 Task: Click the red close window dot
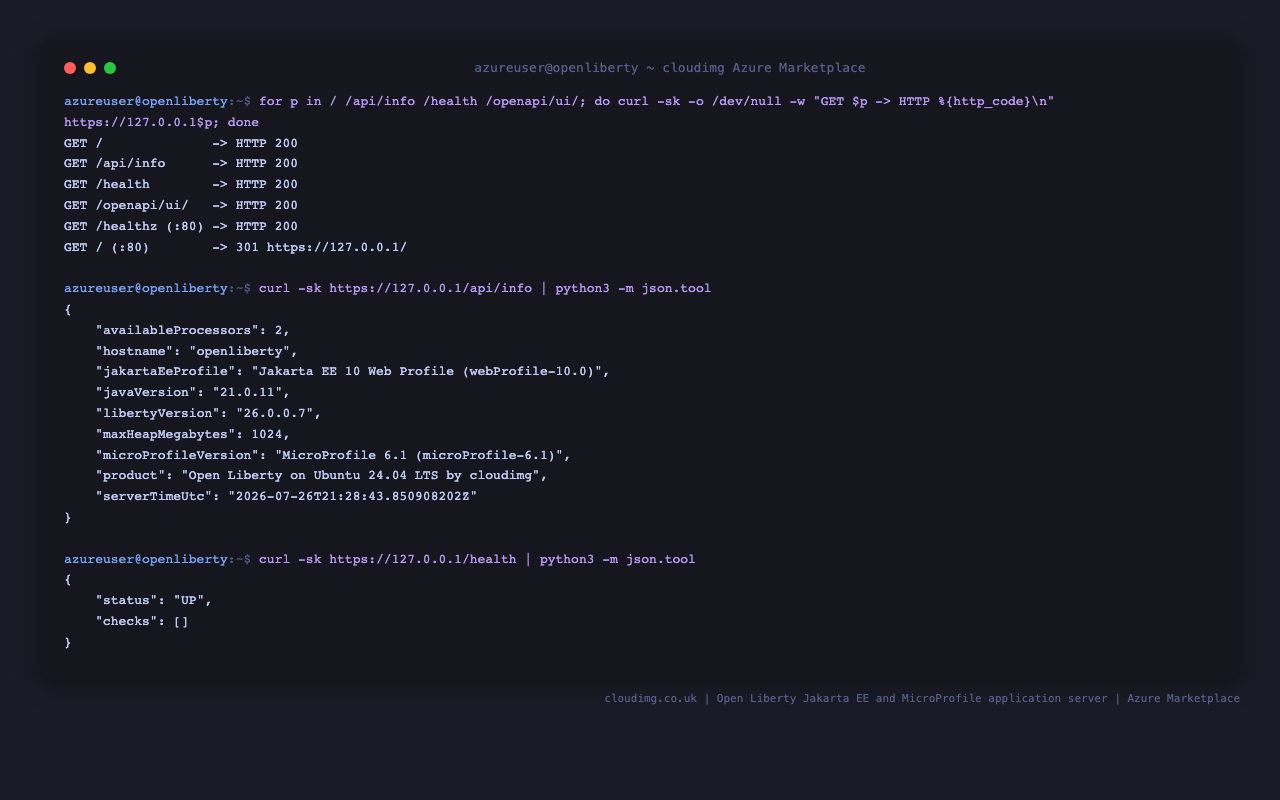click(x=70, y=68)
